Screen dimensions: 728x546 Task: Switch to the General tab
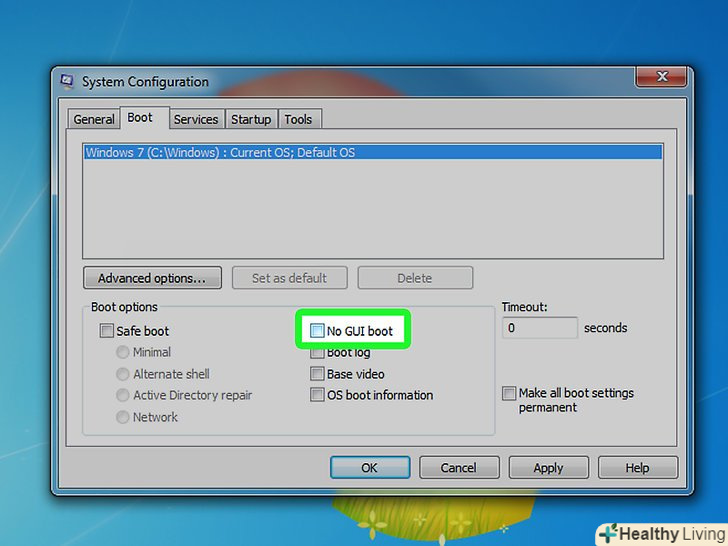94,119
